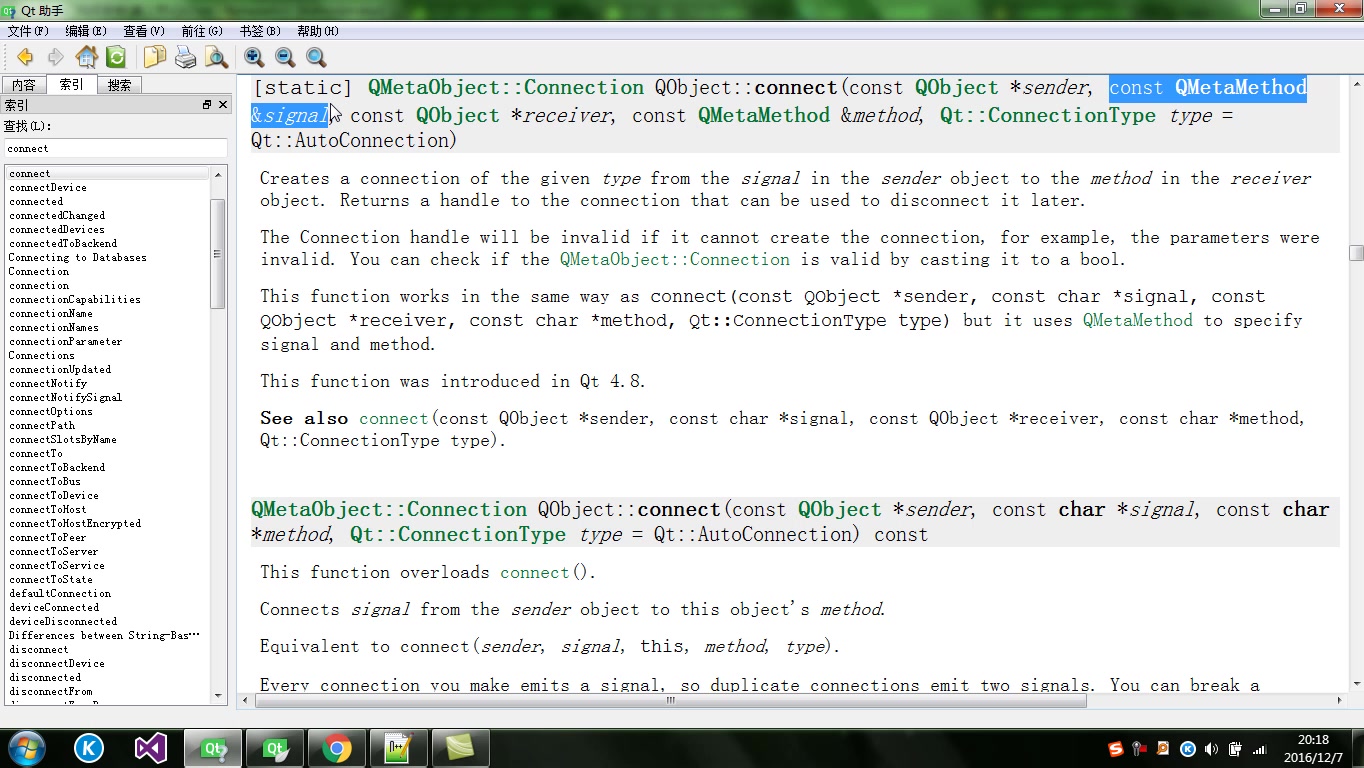Click the Qt::ConnectionType link in first signature

pyautogui.click(x=1047, y=116)
